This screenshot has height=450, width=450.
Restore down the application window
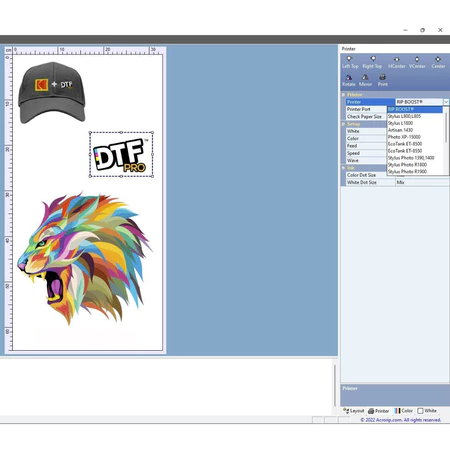tap(422, 30)
